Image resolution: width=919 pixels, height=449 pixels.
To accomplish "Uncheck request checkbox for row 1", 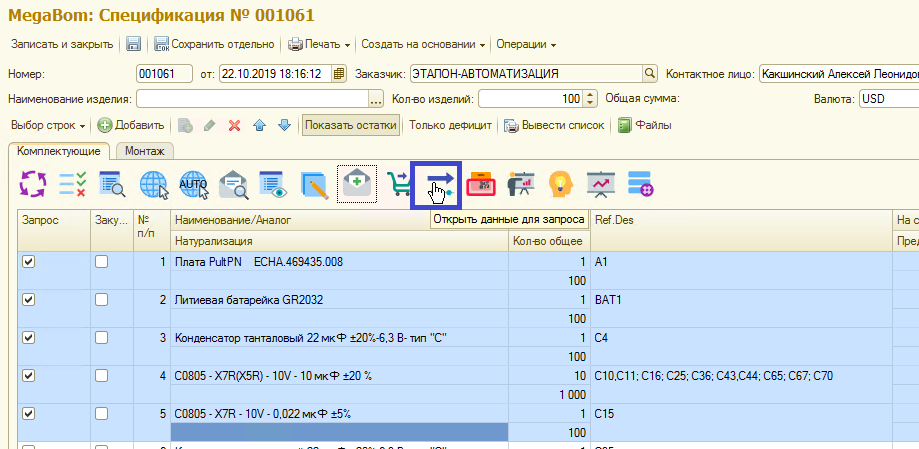I will click(28, 262).
